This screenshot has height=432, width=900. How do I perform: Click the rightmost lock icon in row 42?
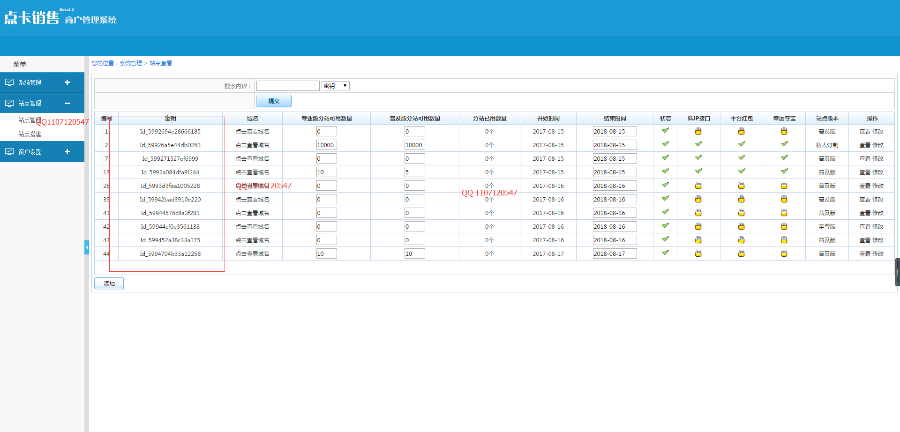[x=784, y=227]
